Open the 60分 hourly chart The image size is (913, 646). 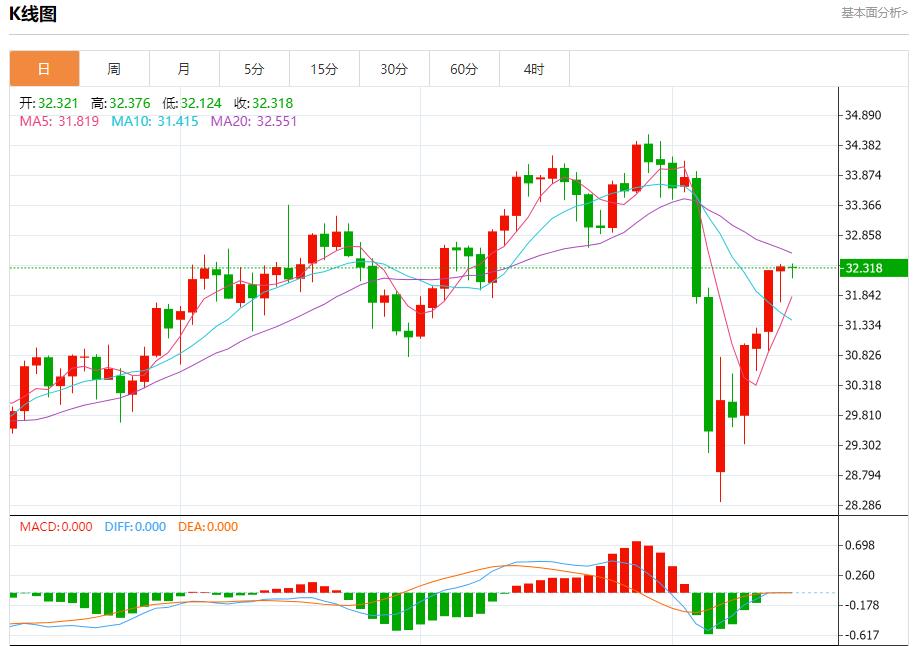tap(464, 68)
